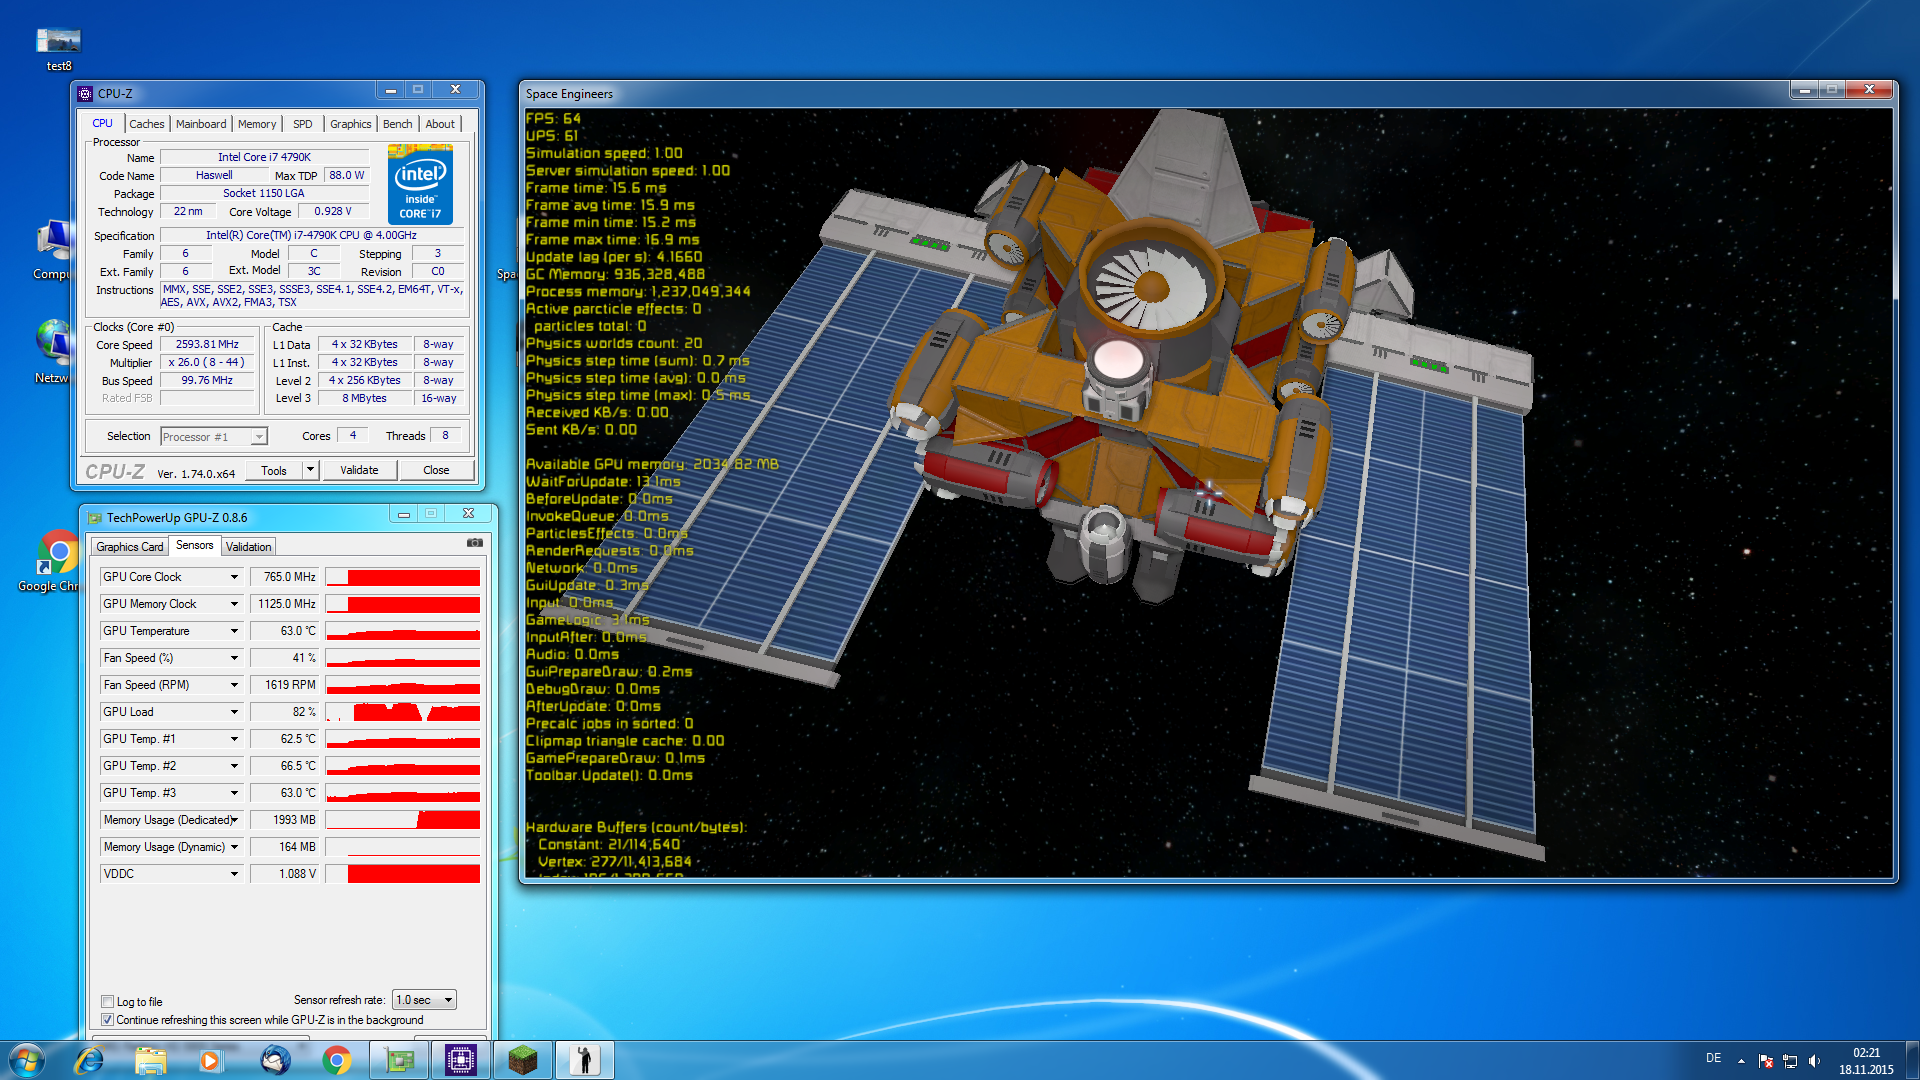Open Google Chrome from the taskbar
Image resolution: width=1920 pixels, height=1080 pixels.
tap(337, 1060)
